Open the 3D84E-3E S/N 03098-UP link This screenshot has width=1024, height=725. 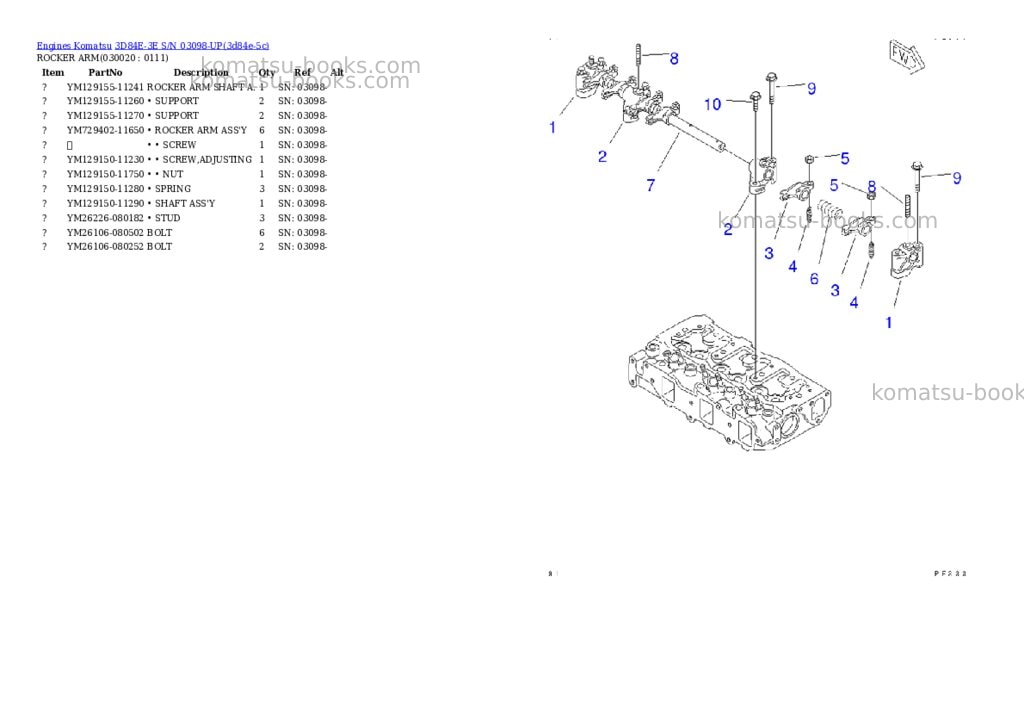coord(192,46)
